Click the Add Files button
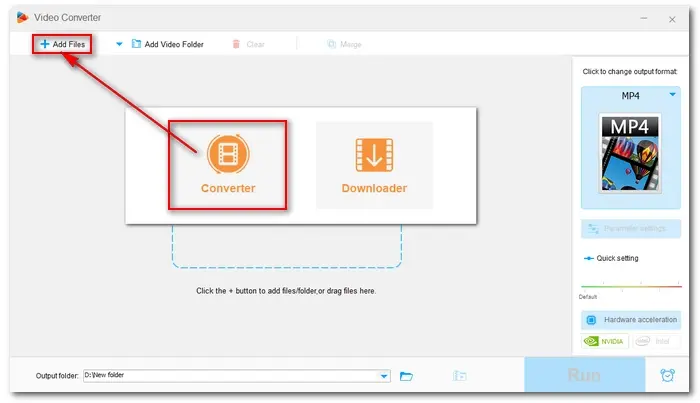This screenshot has width=700, height=403. point(62,44)
